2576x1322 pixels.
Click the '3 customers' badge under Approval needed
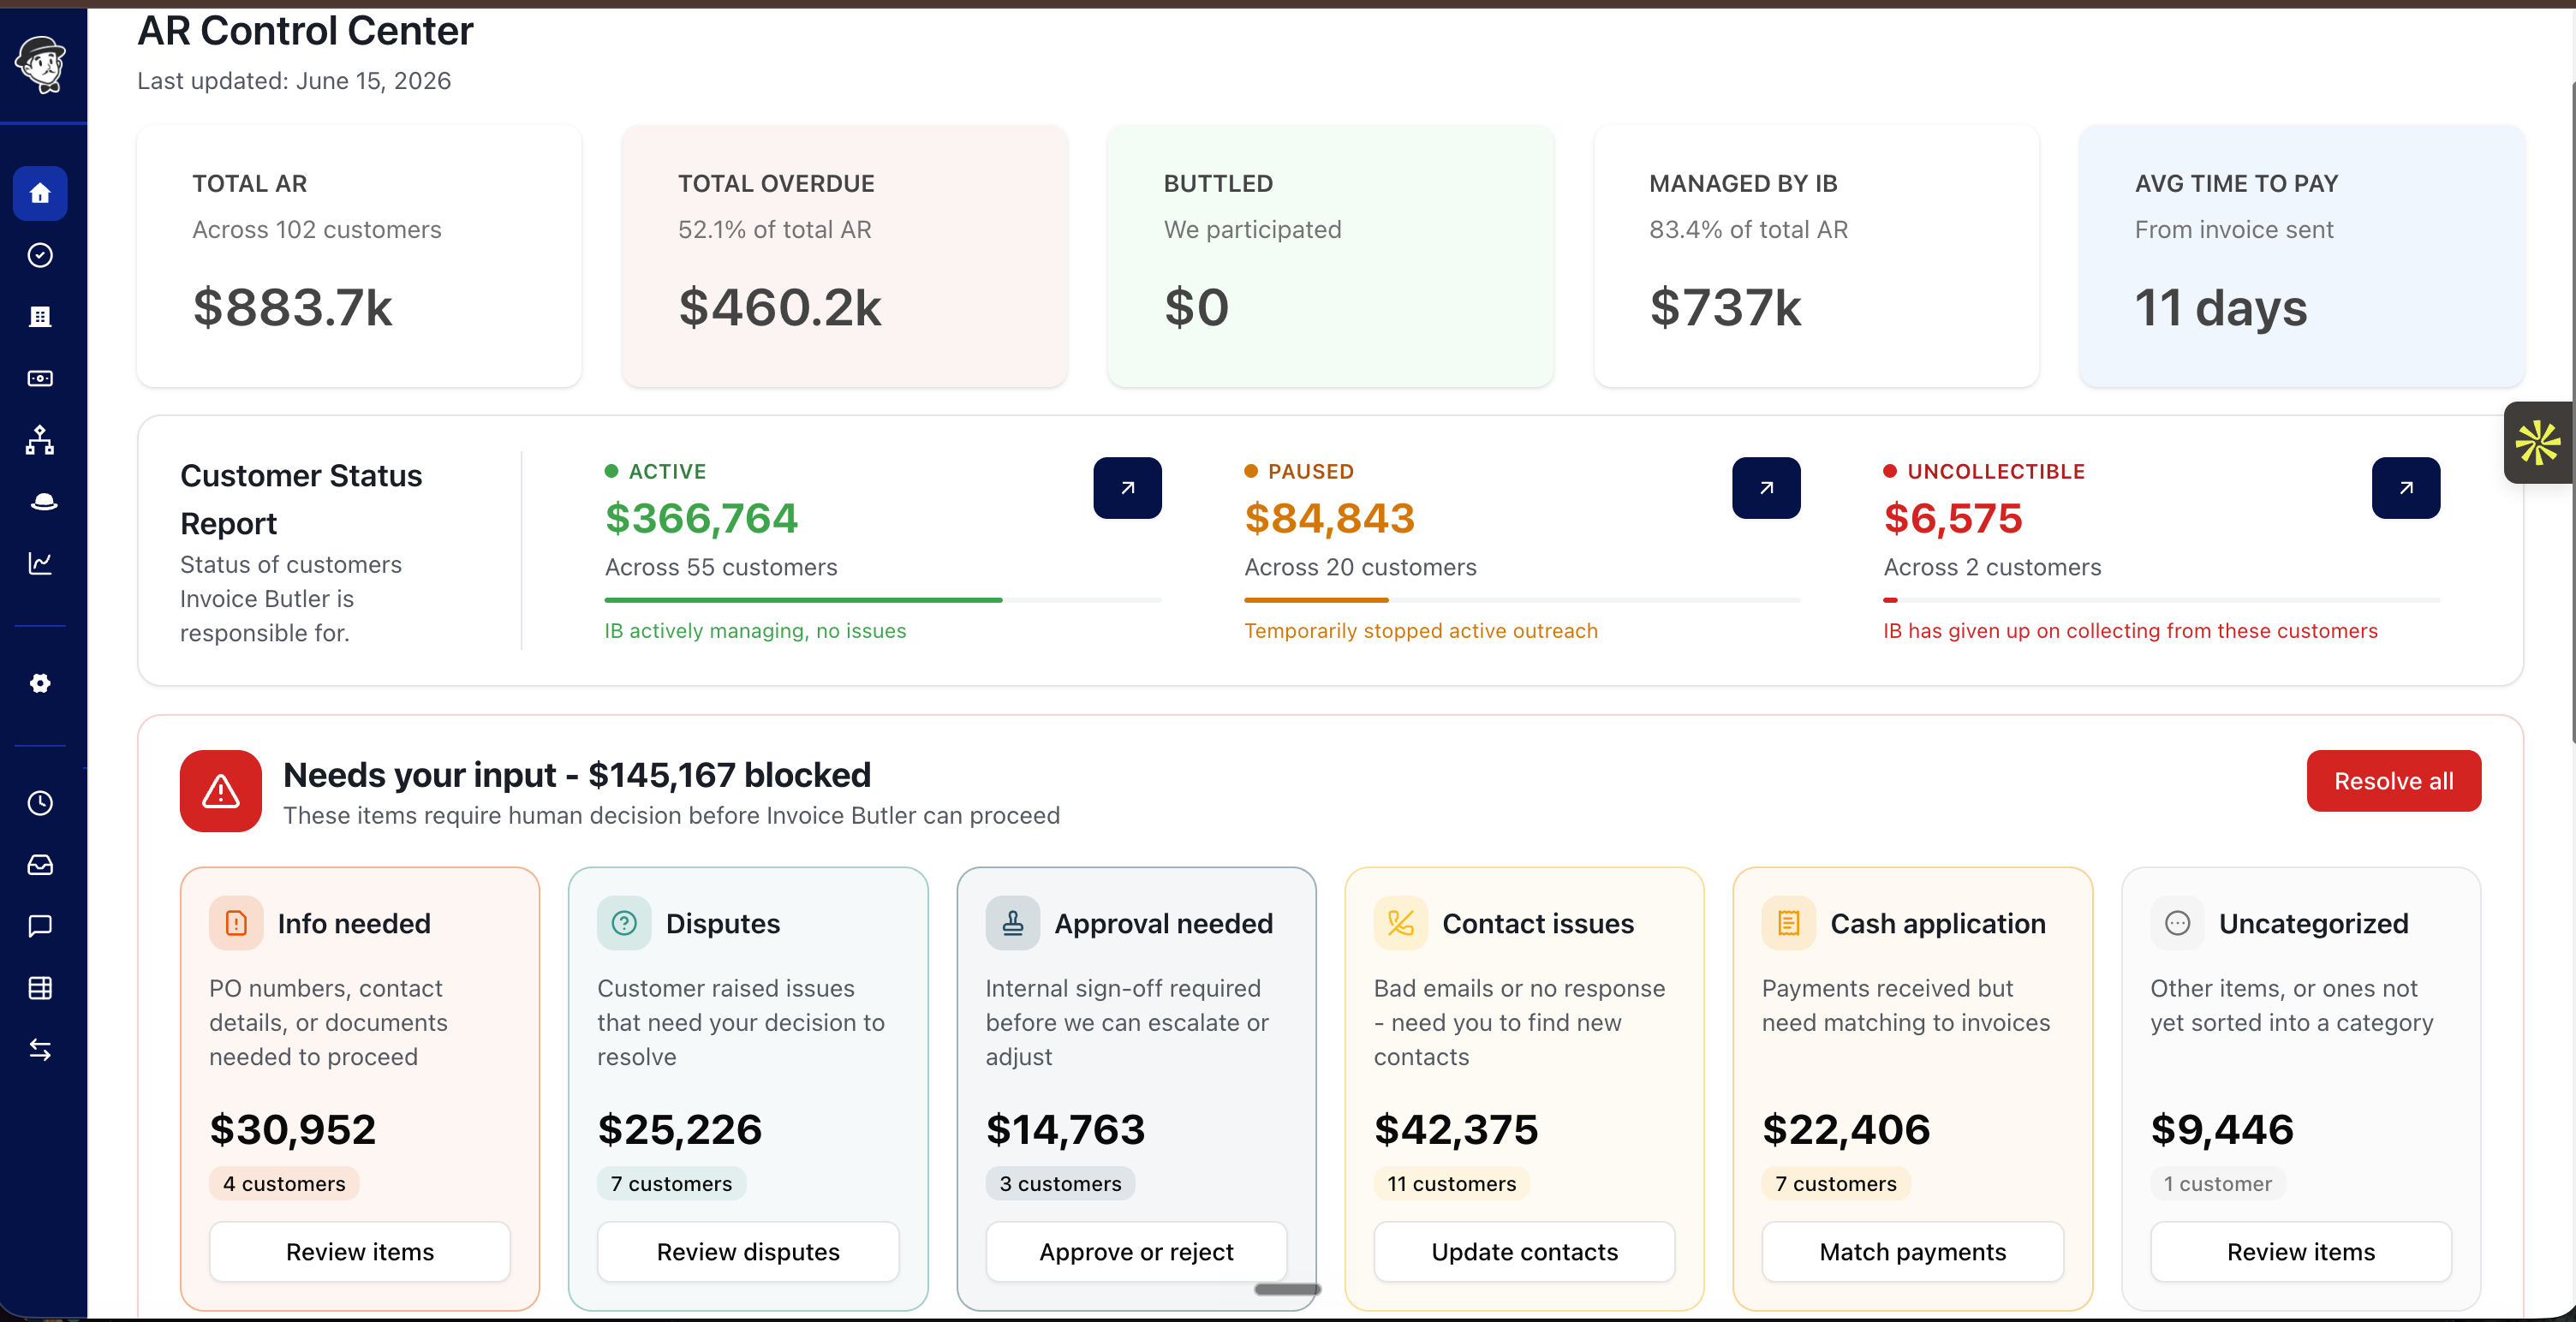click(1060, 1184)
